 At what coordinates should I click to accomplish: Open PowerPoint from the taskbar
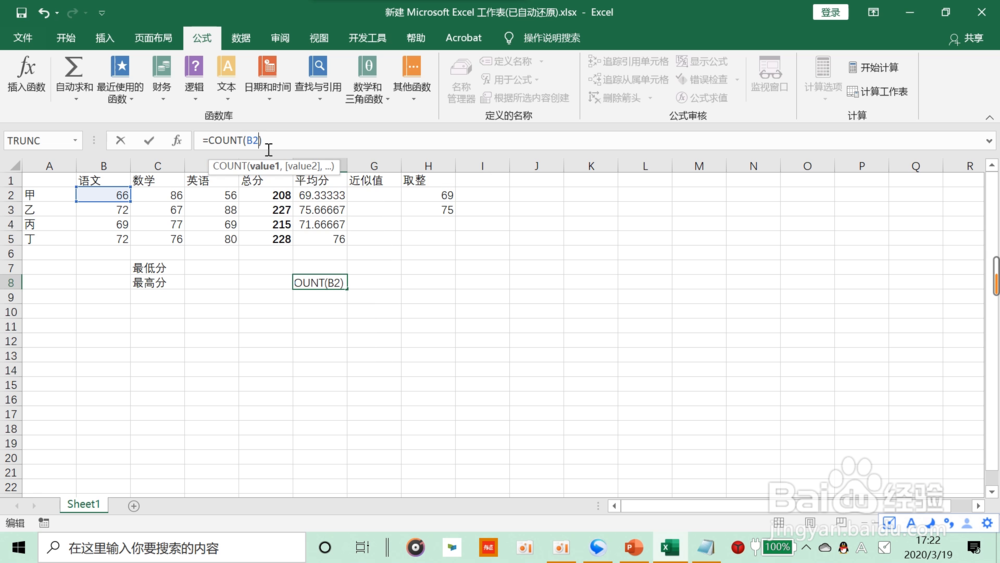point(633,548)
